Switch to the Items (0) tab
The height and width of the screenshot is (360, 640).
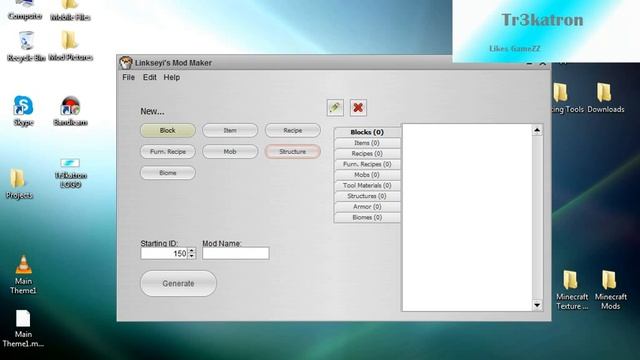(x=367, y=143)
